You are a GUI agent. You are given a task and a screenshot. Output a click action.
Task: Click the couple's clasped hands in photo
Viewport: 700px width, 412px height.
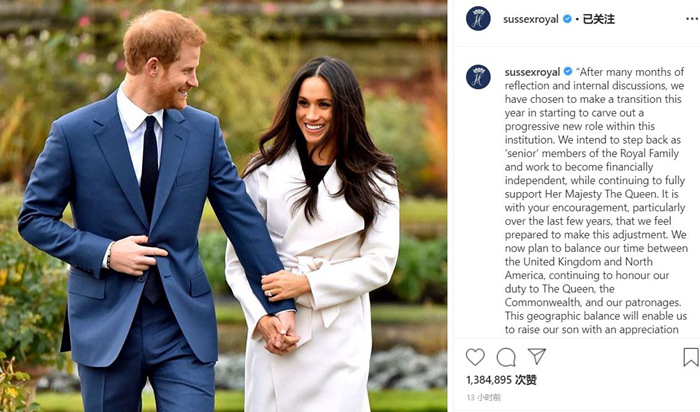pos(279,333)
